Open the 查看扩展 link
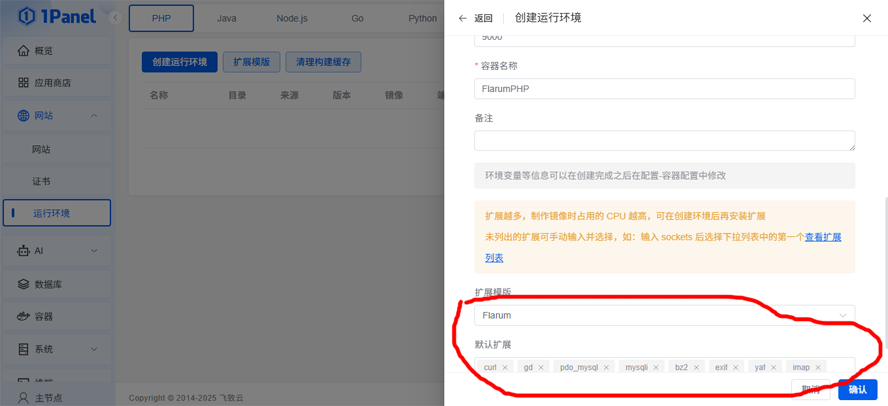This screenshot has height=406, width=888. (x=823, y=237)
